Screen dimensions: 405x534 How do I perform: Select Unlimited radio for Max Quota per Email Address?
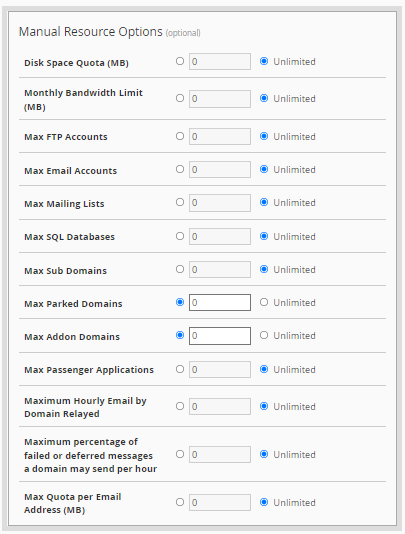click(x=264, y=502)
